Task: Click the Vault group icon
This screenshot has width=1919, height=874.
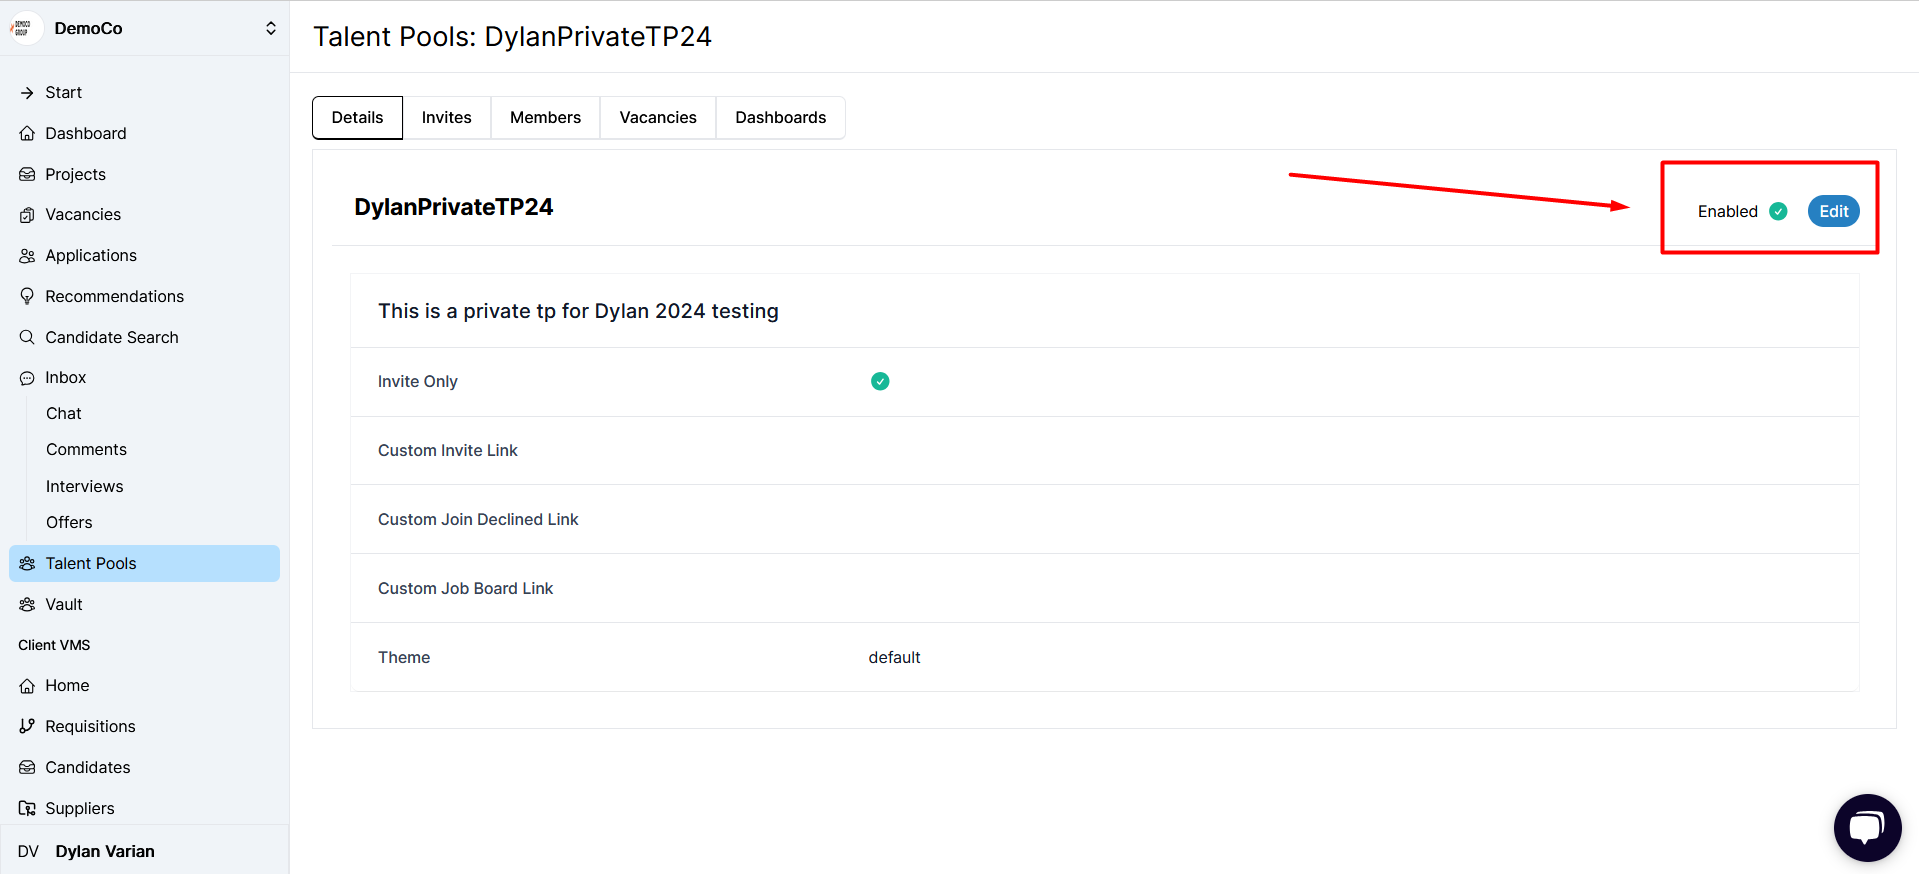Action: click(x=27, y=605)
